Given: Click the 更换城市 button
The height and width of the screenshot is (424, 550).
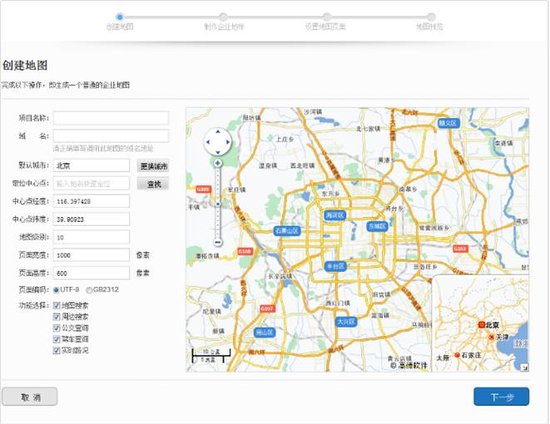Looking at the screenshot, I should (x=153, y=166).
